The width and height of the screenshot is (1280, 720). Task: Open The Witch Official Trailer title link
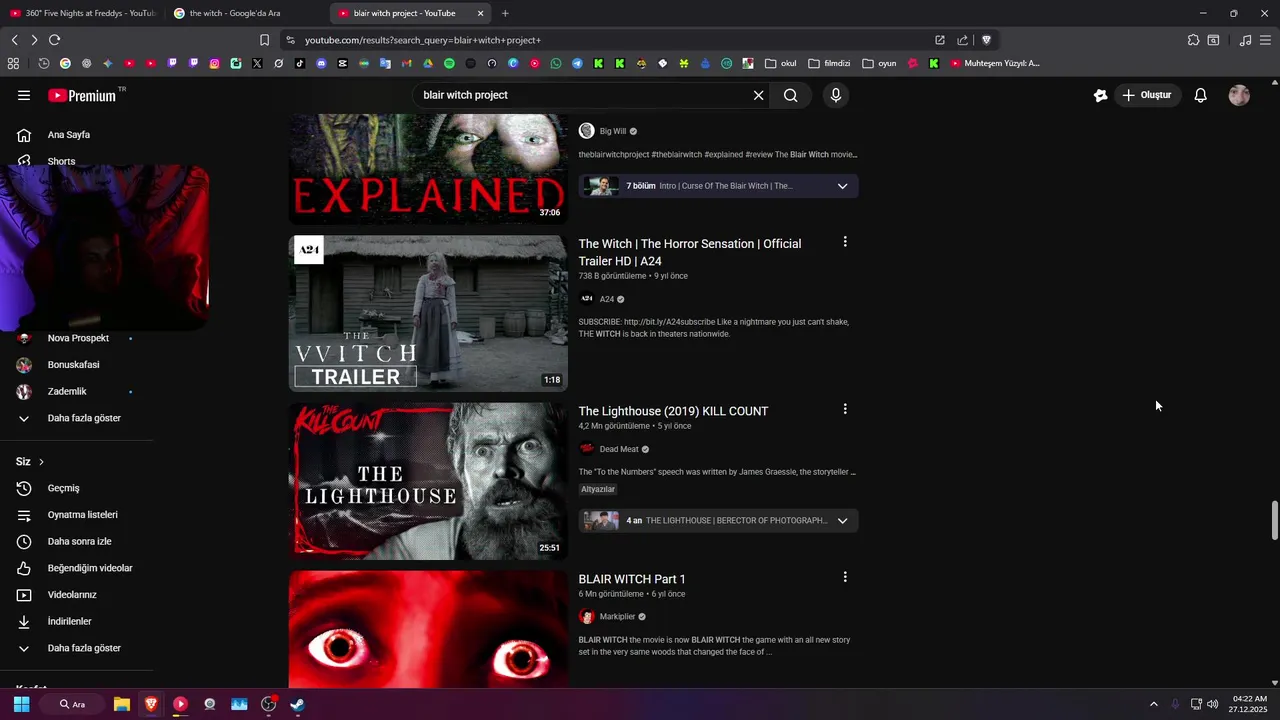690,252
